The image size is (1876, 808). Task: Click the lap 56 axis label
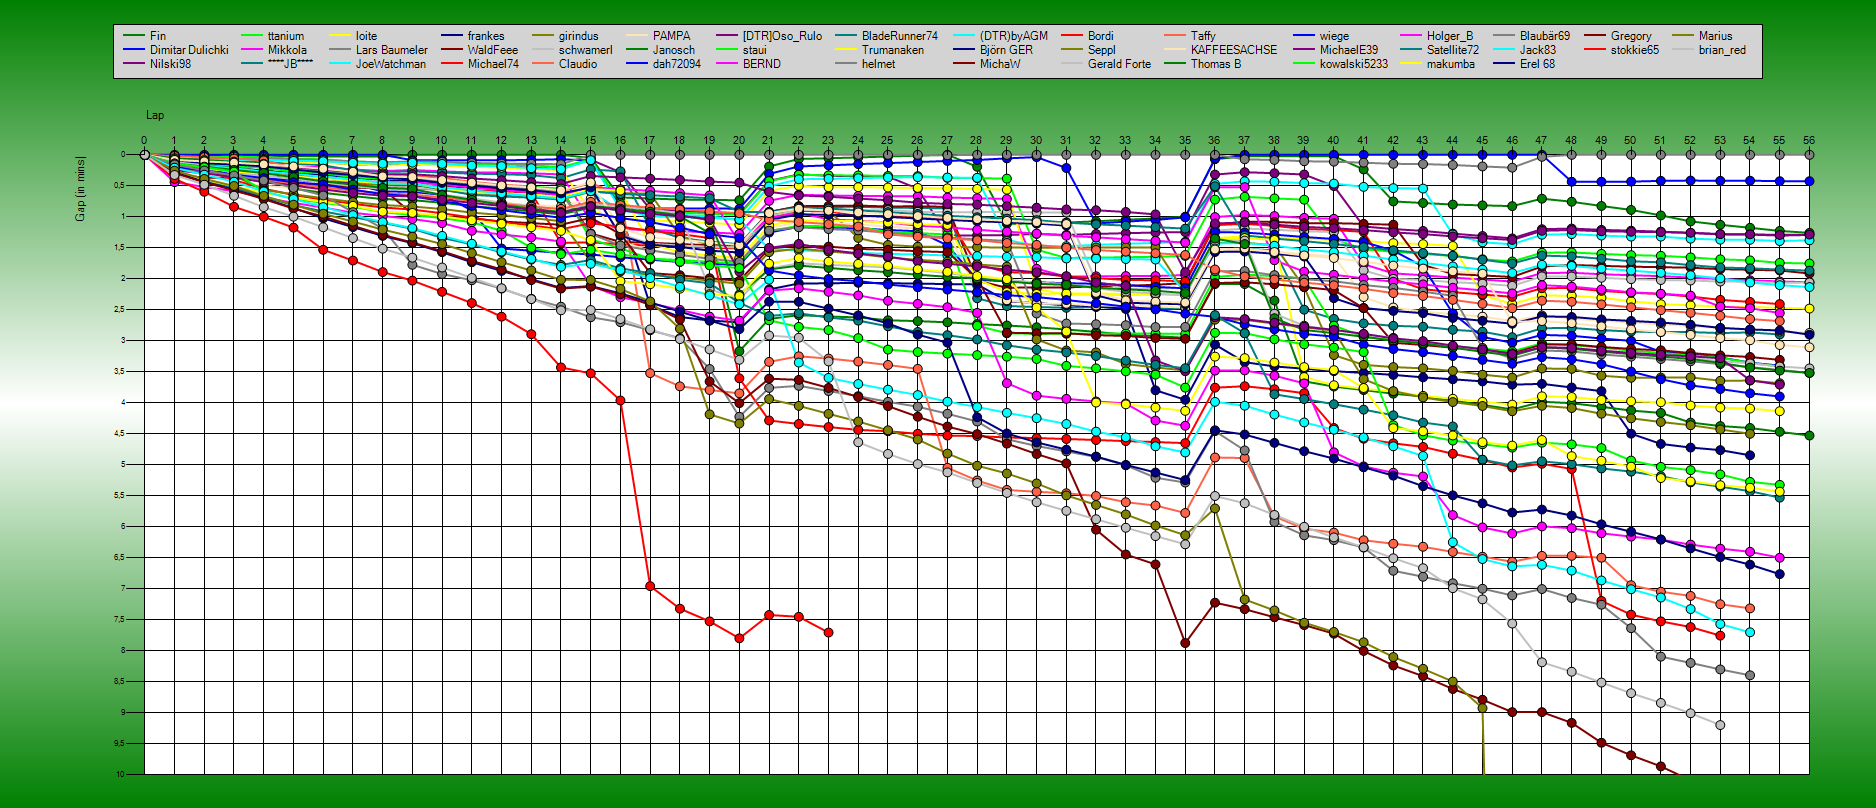(x=1808, y=141)
